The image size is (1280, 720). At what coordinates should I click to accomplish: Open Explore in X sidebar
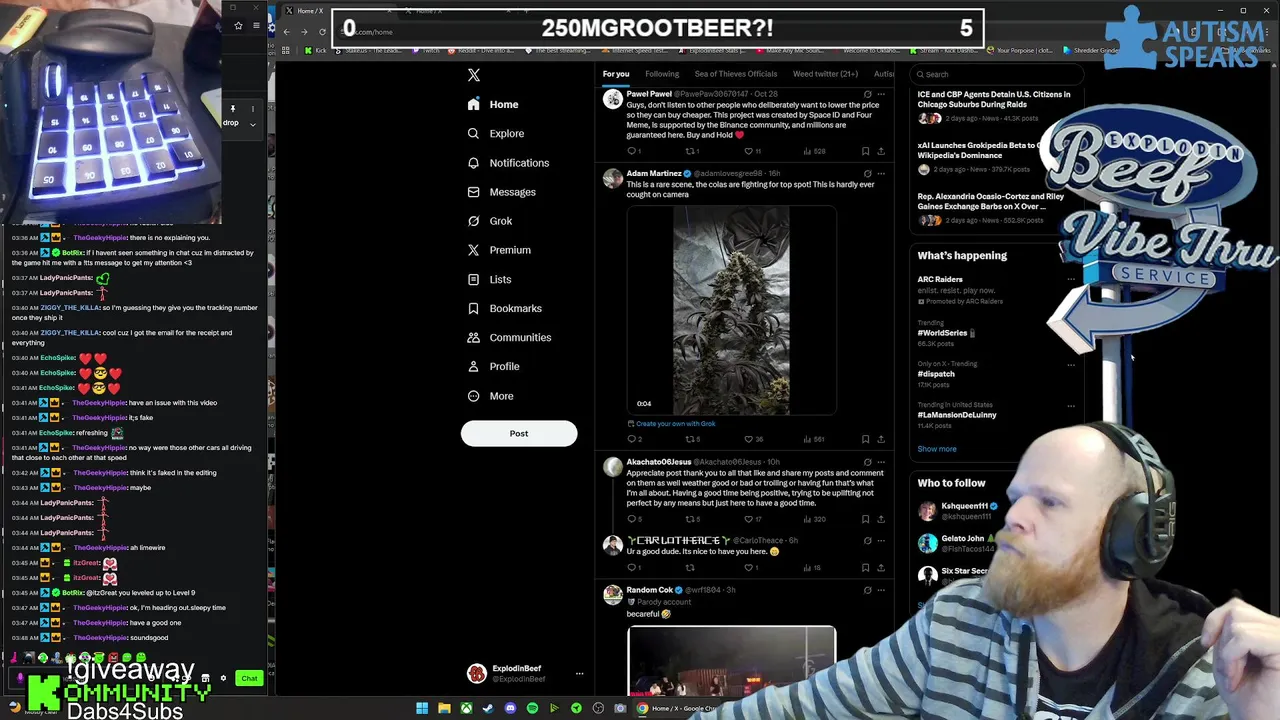click(495, 133)
